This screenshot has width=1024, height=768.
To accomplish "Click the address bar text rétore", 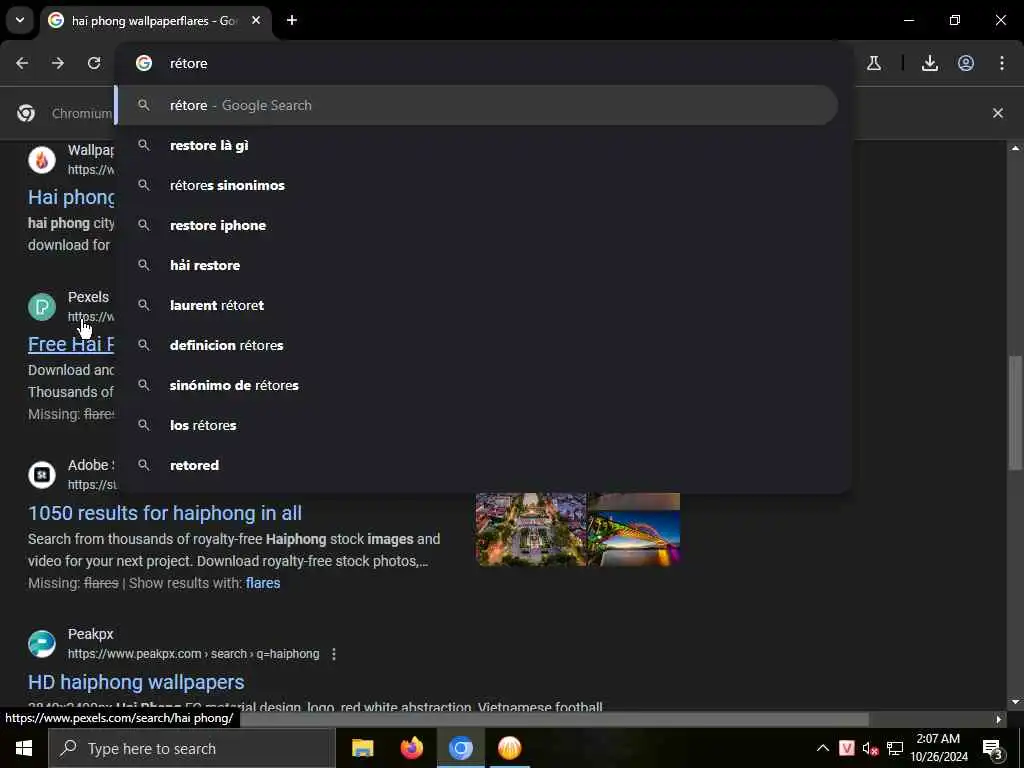I will pos(189,63).
